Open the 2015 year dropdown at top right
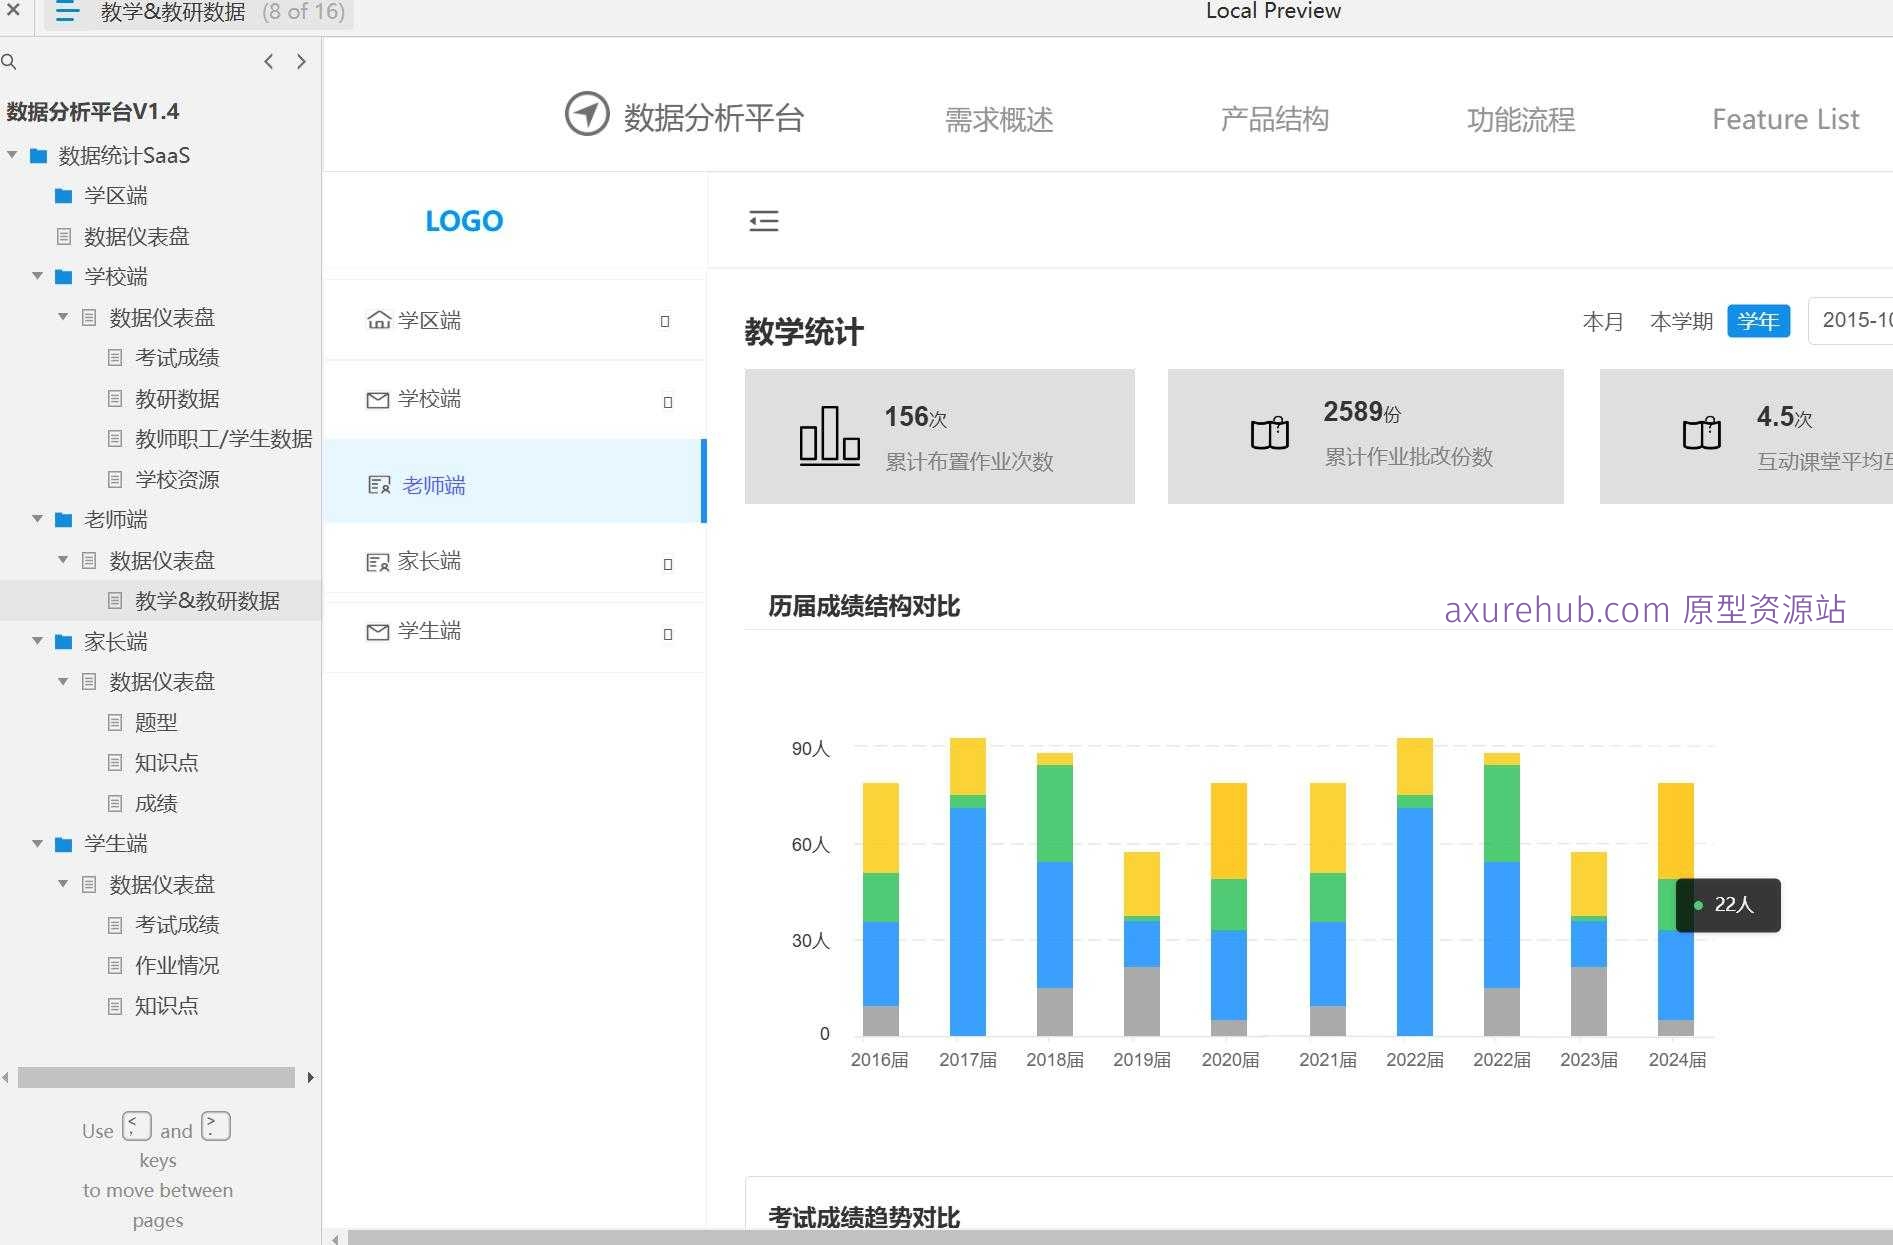This screenshot has width=1893, height=1245. 1857,320
